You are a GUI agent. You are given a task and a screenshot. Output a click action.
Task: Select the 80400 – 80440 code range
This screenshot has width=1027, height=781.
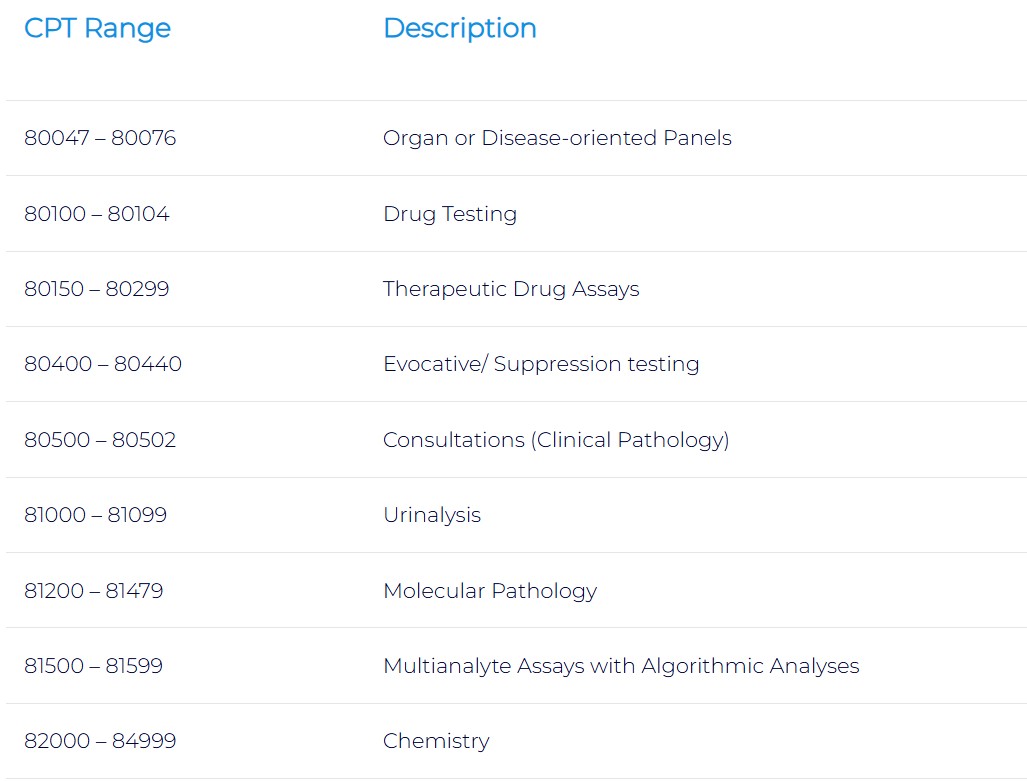[x=103, y=364]
